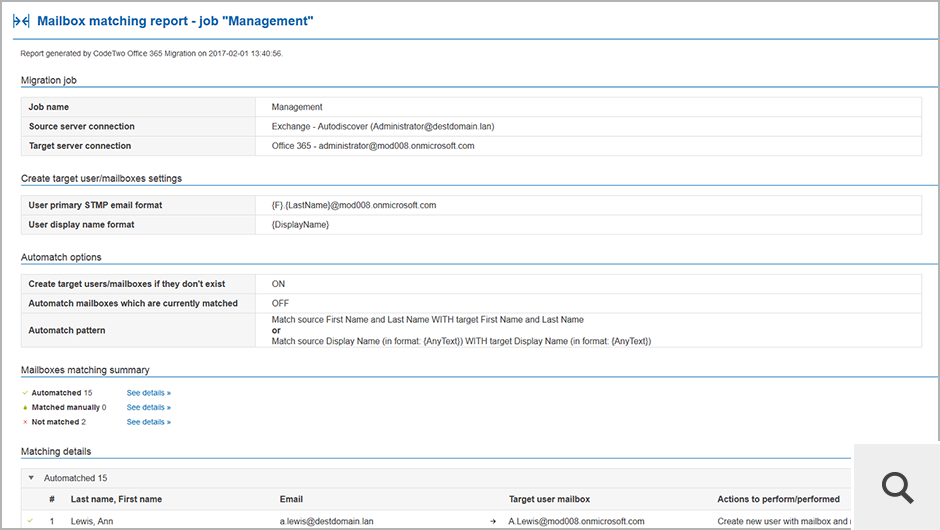The image size is (940, 530).
Task: Click 'Actions to perform/performed' column header
Action: (778, 499)
